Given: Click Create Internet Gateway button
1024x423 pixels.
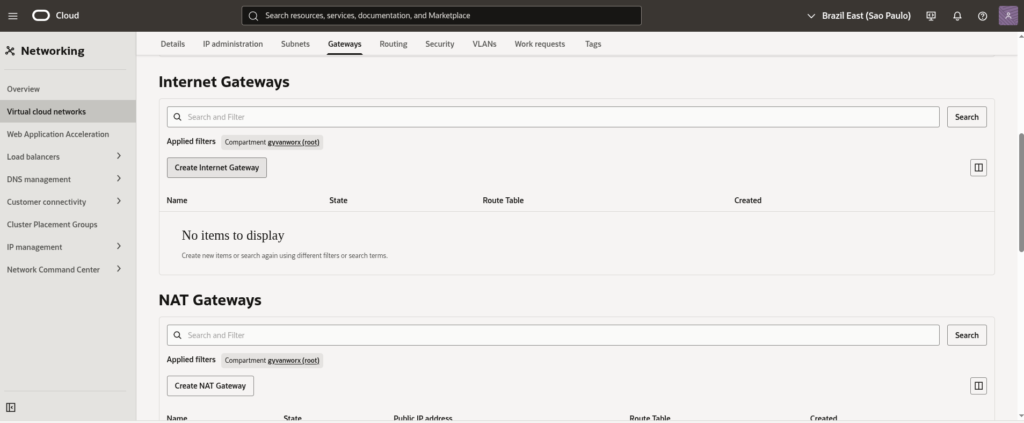Looking at the screenshot, I should (x=217, y=168).
